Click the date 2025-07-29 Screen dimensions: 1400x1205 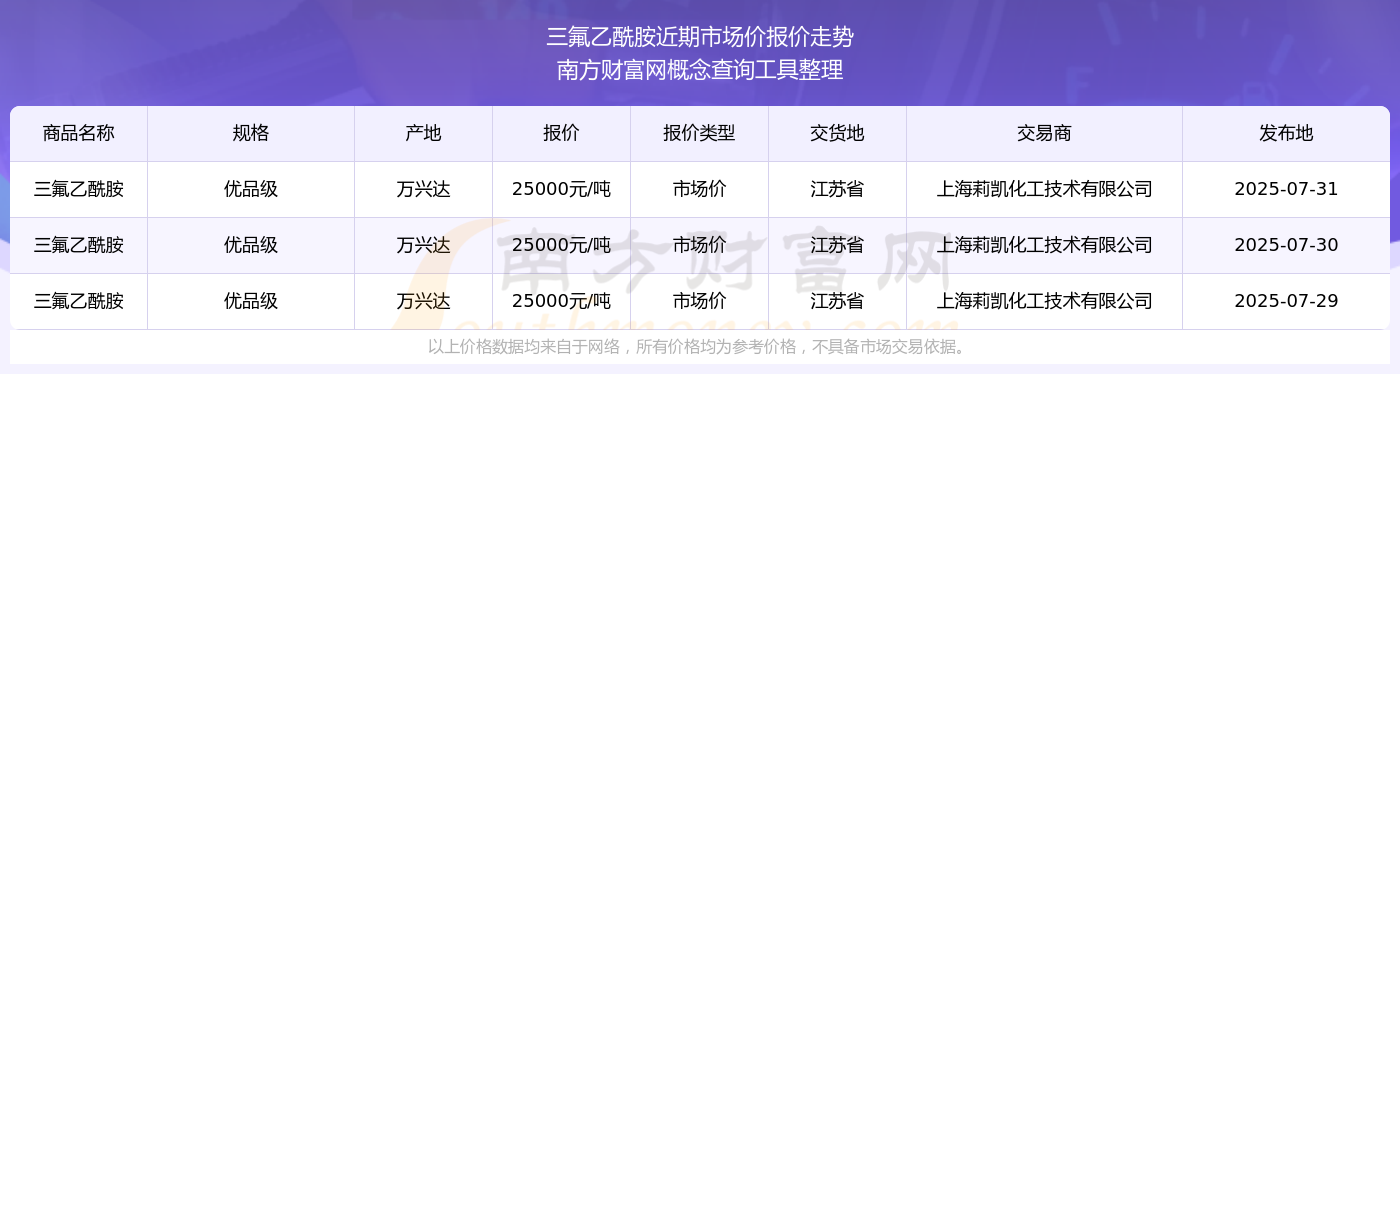click(1286, 301)
